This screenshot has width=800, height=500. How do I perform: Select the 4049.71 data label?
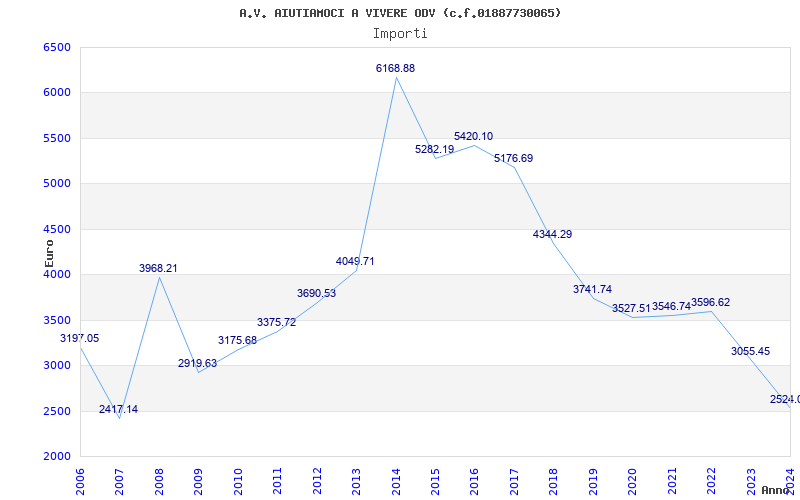(355, 261)
